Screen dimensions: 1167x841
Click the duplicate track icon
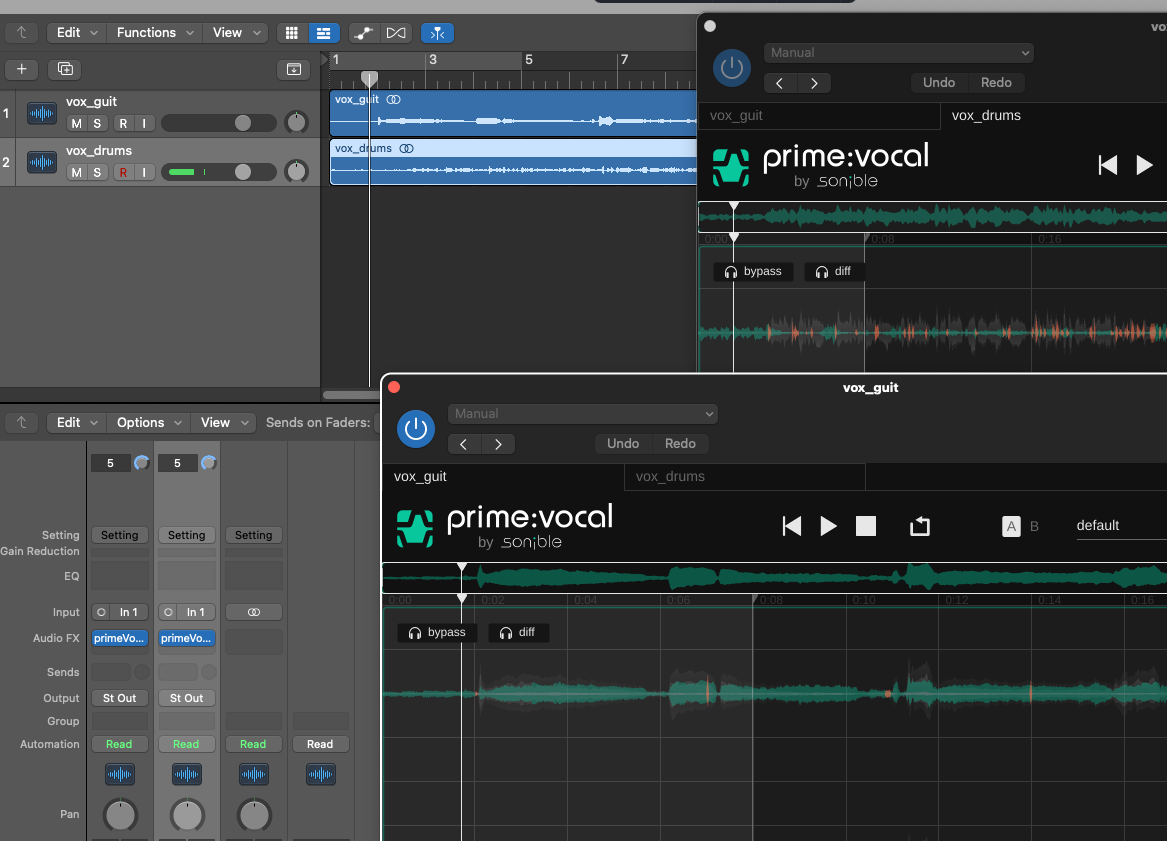click(x=65, y=69)
